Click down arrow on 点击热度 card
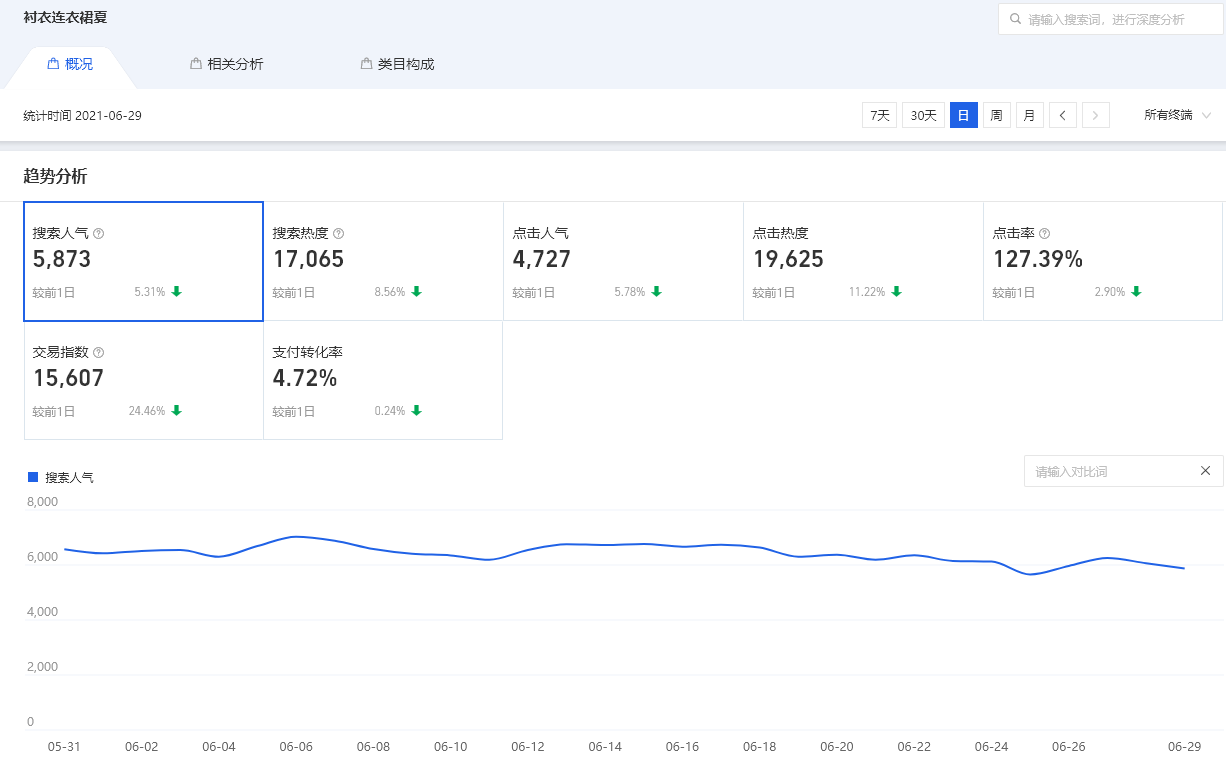1226x760 pixels. click(x=897, y=292)
